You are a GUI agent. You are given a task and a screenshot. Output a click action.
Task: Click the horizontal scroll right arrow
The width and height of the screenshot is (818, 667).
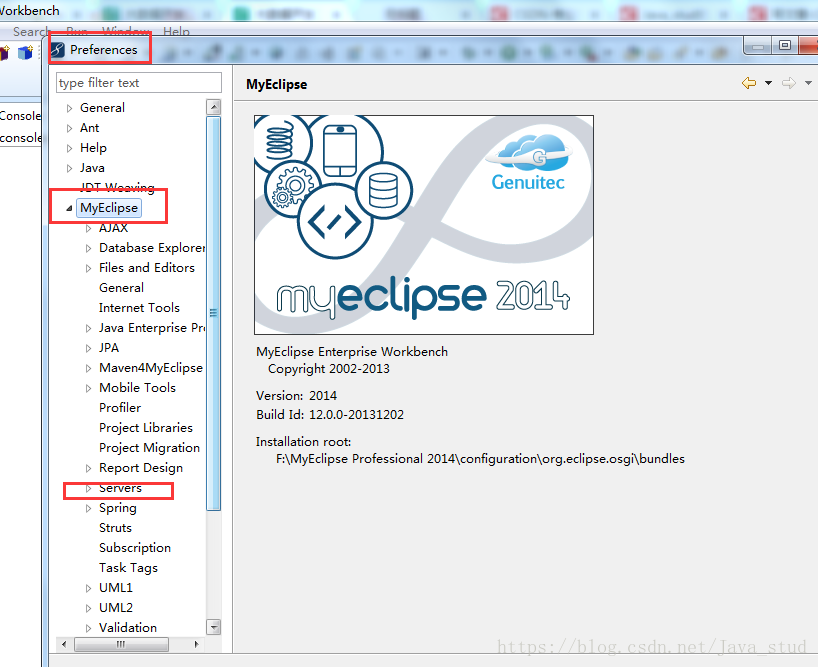(x=197, y=645)
